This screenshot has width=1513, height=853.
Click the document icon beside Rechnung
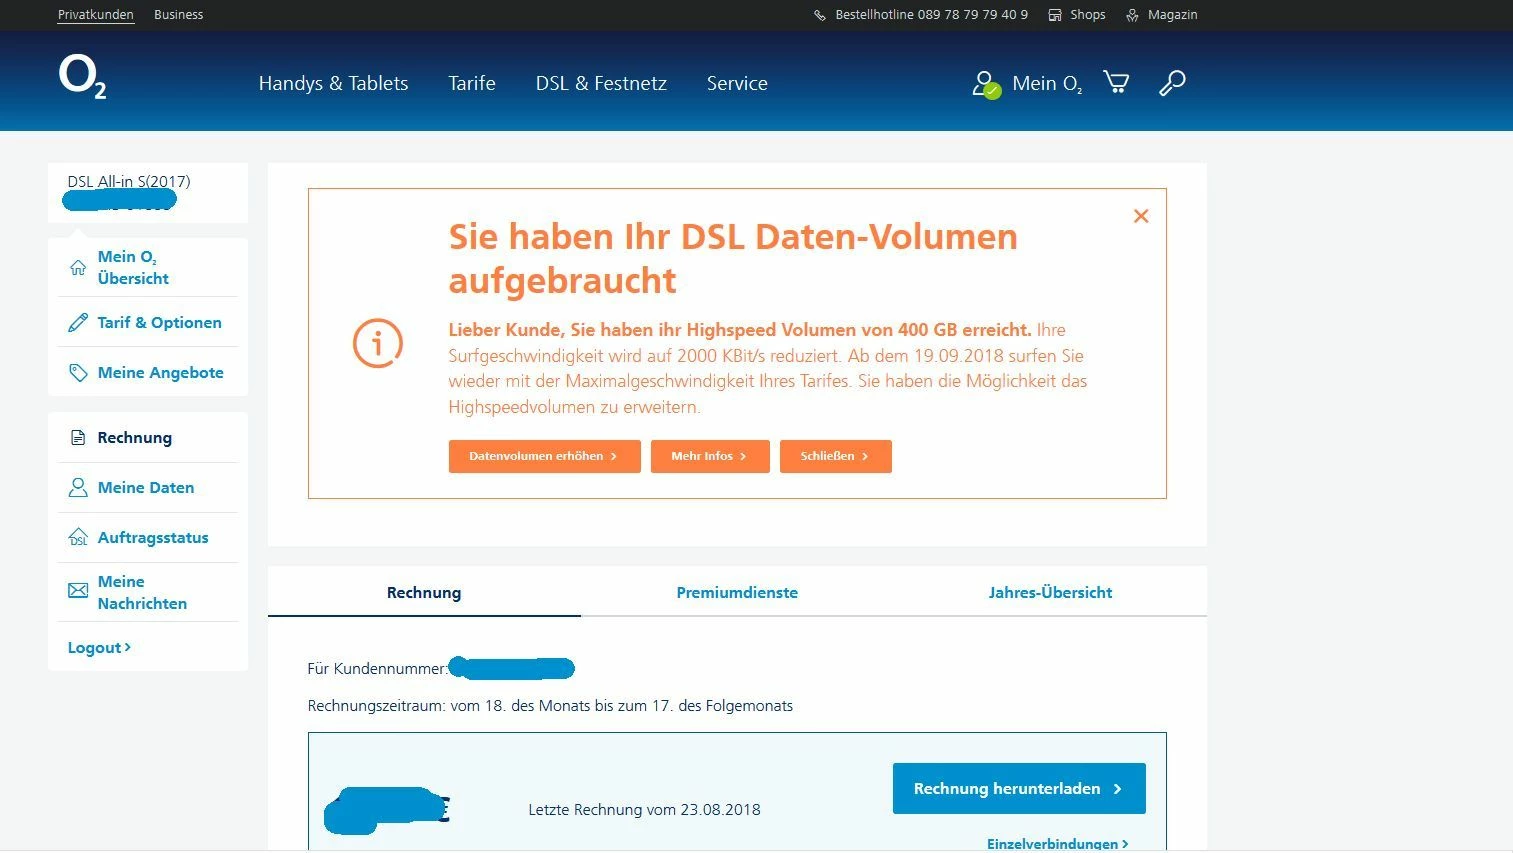78,437
